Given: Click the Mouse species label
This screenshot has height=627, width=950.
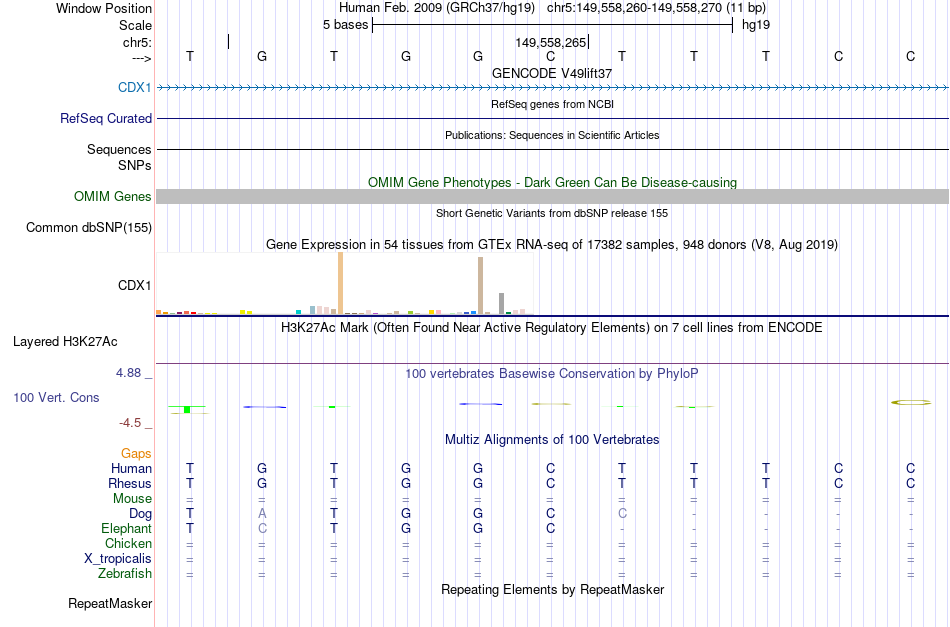Looking at the screenshot, I should pyautogui.click(x=132, y=499).
